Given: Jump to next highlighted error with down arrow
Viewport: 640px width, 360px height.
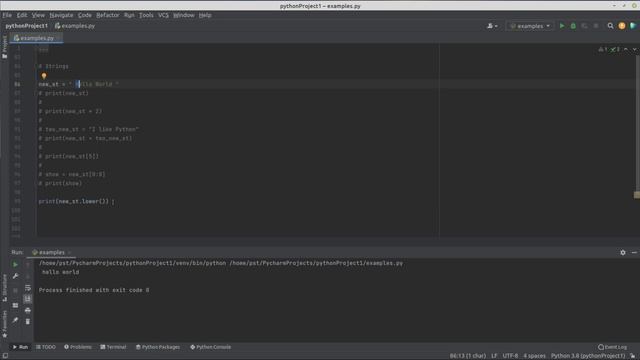Looking at the screenshot, I should pos(634,49).
